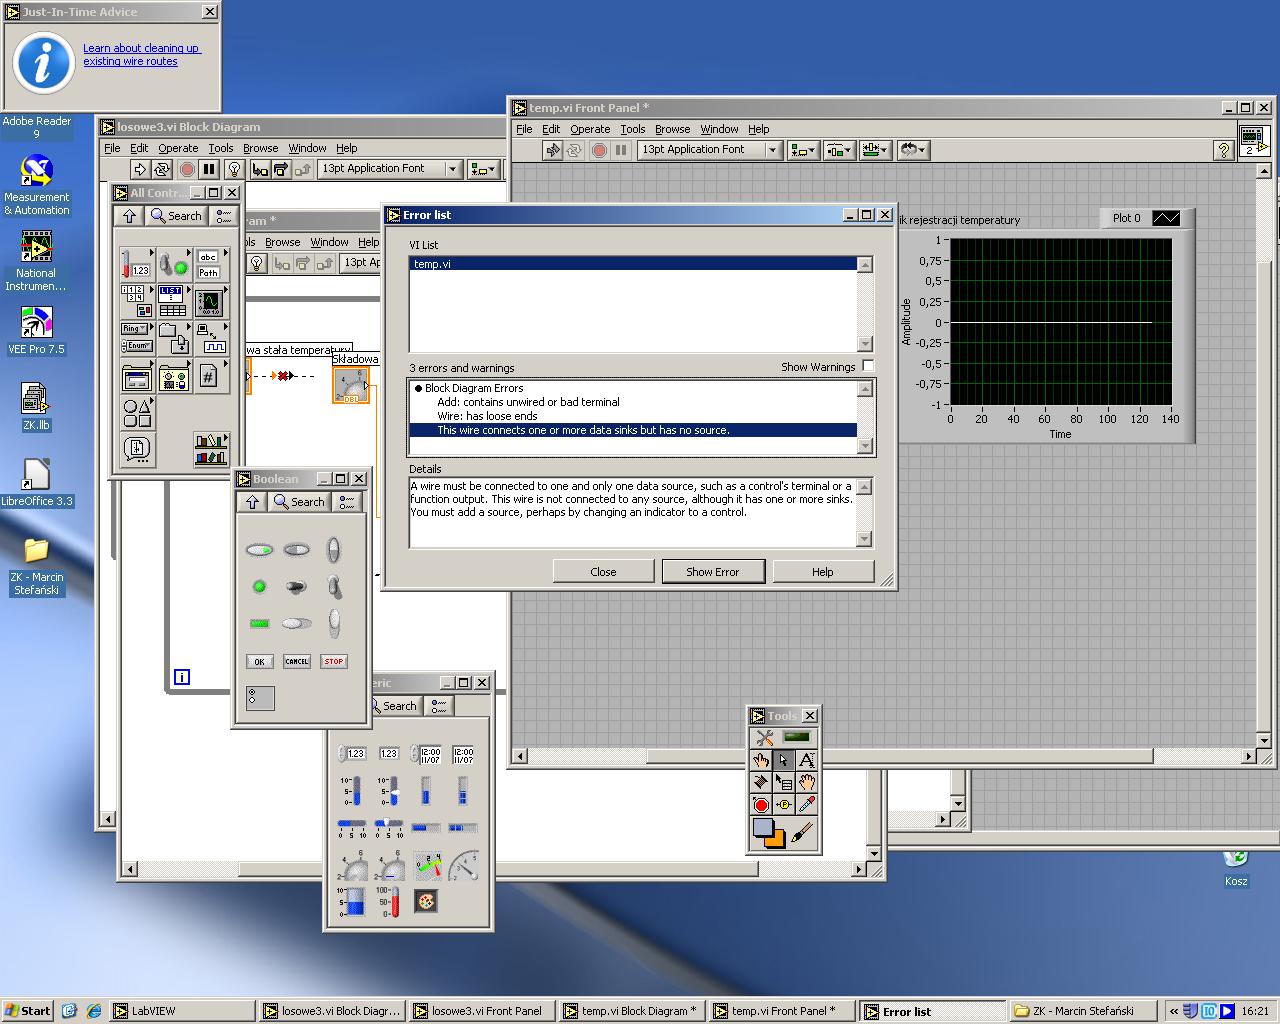Click the highlight execution light bulb
This screenshot has height=1024, width=1280.
click(x=234, y=169)
